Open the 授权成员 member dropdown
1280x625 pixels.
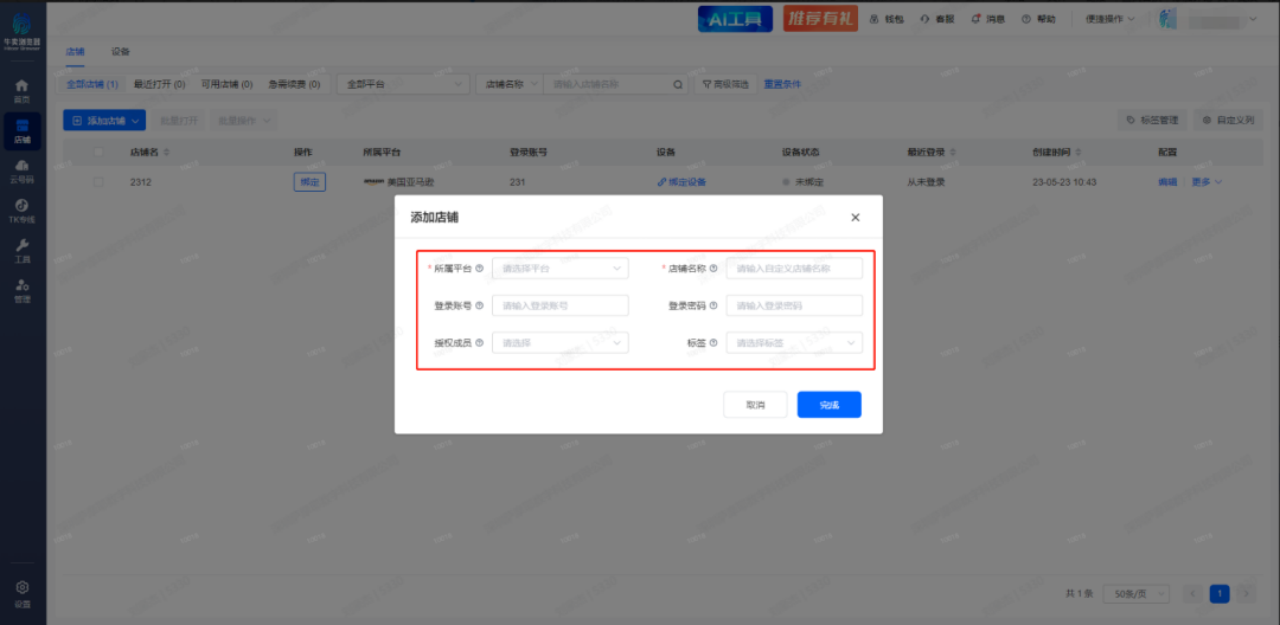pyautogui.click(x=560, y=342)
